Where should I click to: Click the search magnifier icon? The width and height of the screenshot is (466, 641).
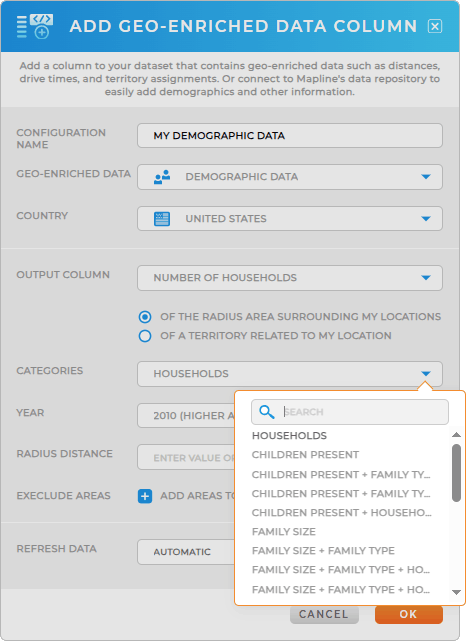point(267,412)
